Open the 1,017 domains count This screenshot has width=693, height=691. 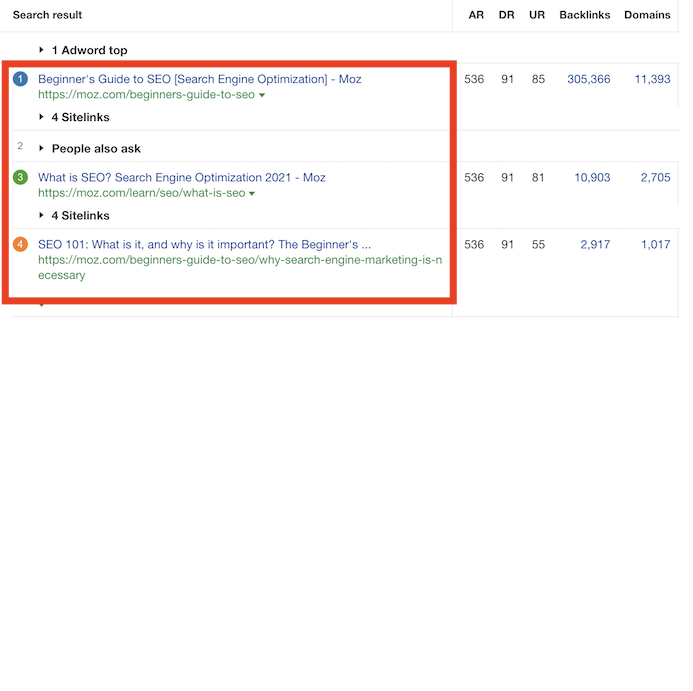click(656, 244)
